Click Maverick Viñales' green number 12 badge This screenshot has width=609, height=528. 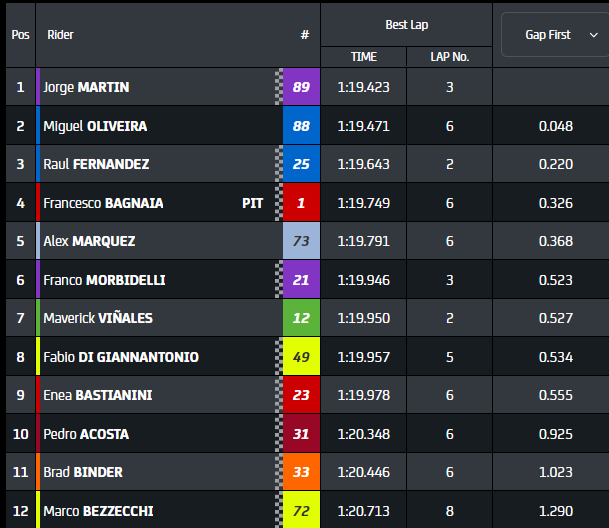(301, 318)
